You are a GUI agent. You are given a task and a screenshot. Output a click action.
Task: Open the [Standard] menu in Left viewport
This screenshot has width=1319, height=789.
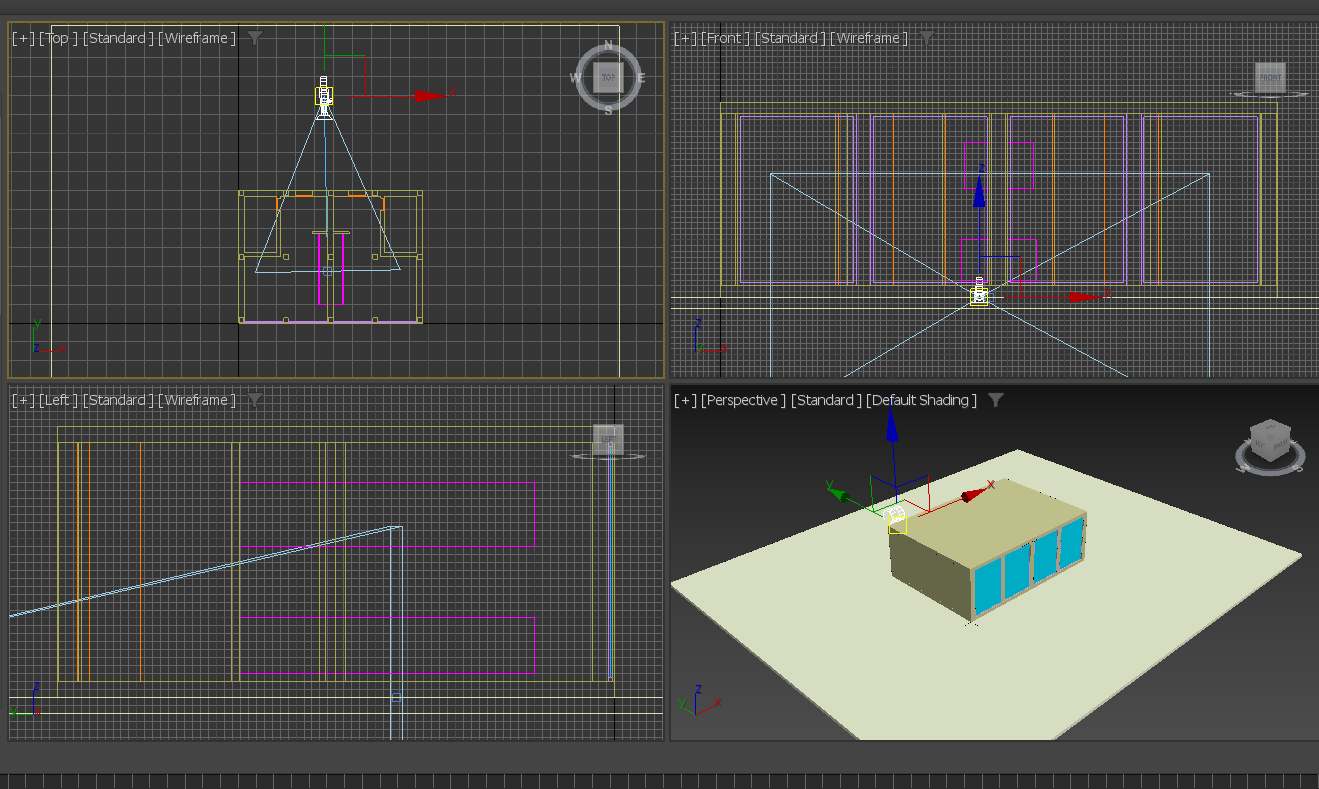118,400
